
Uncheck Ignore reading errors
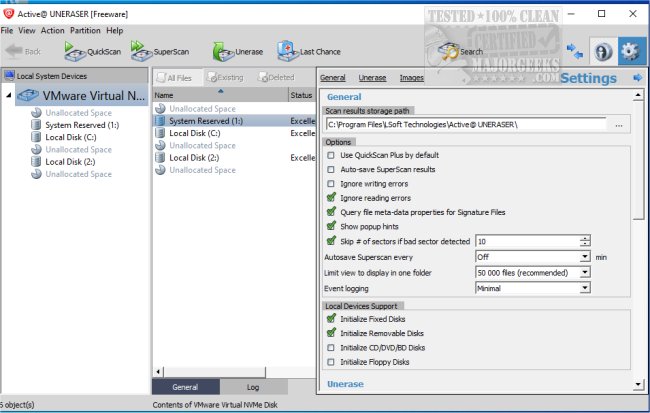(x=331, y=198)
